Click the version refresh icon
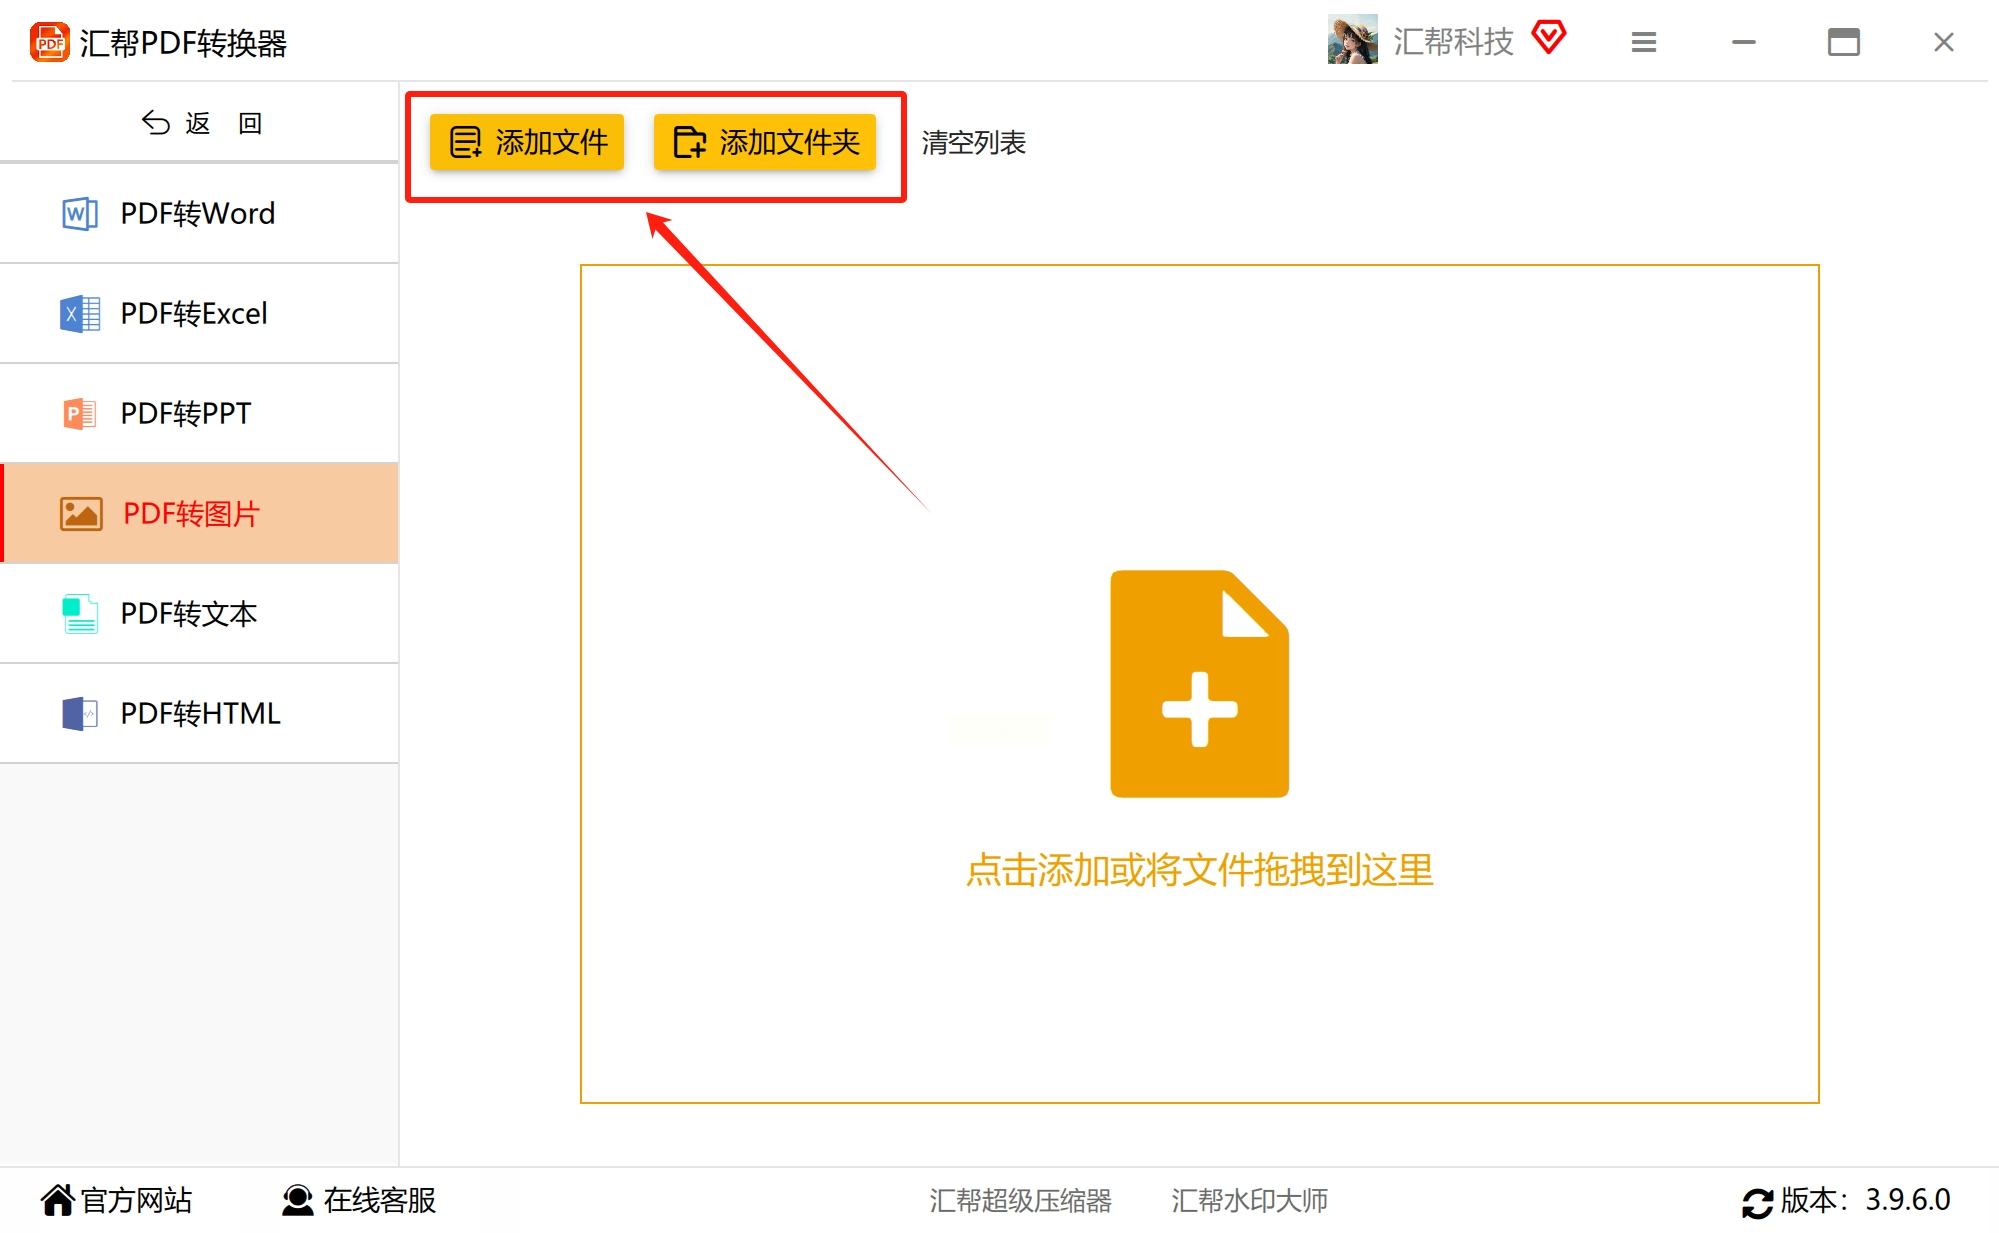 1757,1202
